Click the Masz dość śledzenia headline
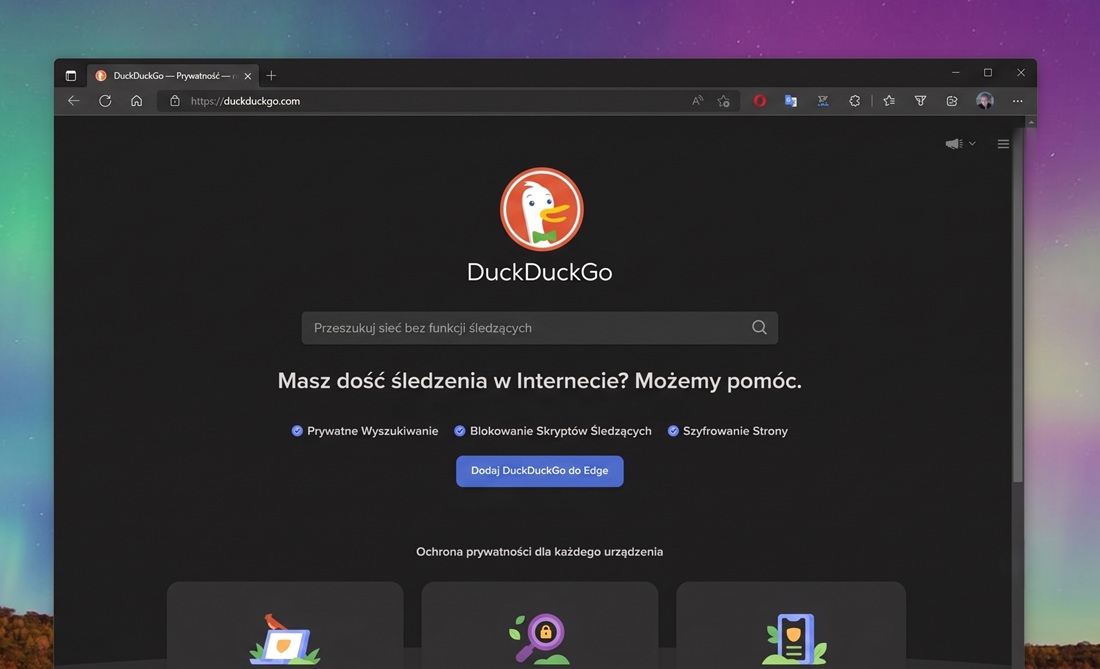Viewport: 1100px width, 669px height. point(539,381)
